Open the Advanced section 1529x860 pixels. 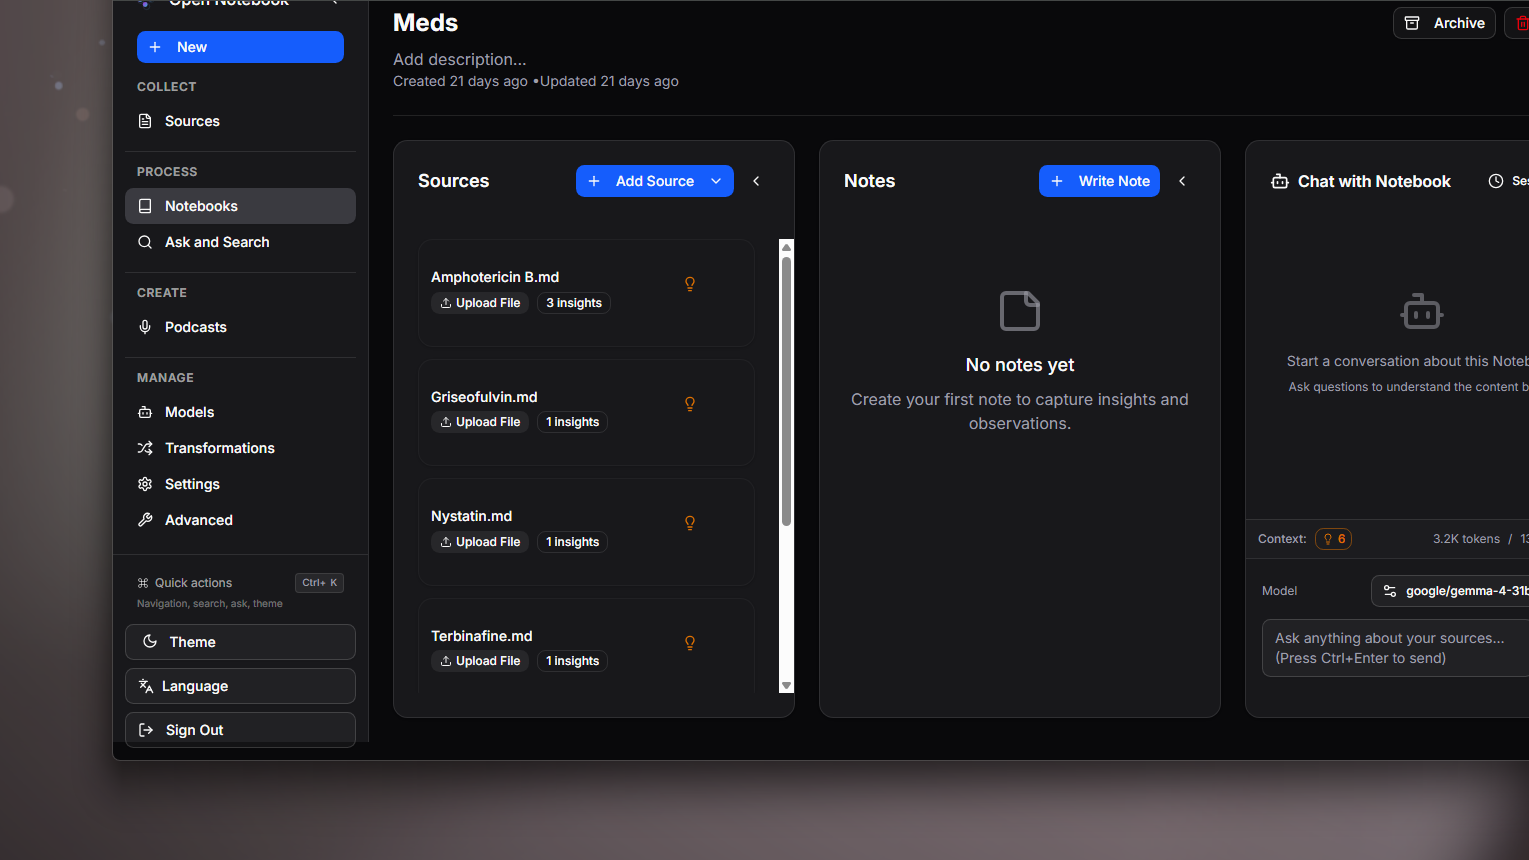pyautogui.click(x=240, y=520)
